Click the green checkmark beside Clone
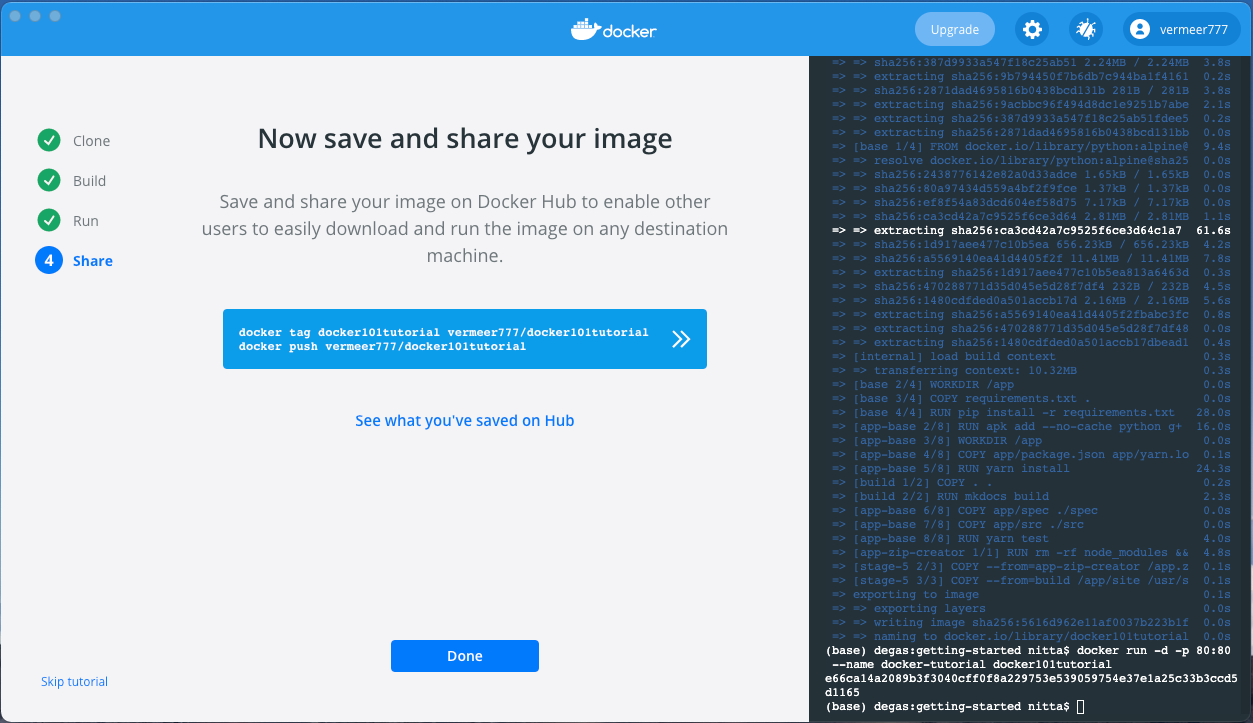 (49, 141)
